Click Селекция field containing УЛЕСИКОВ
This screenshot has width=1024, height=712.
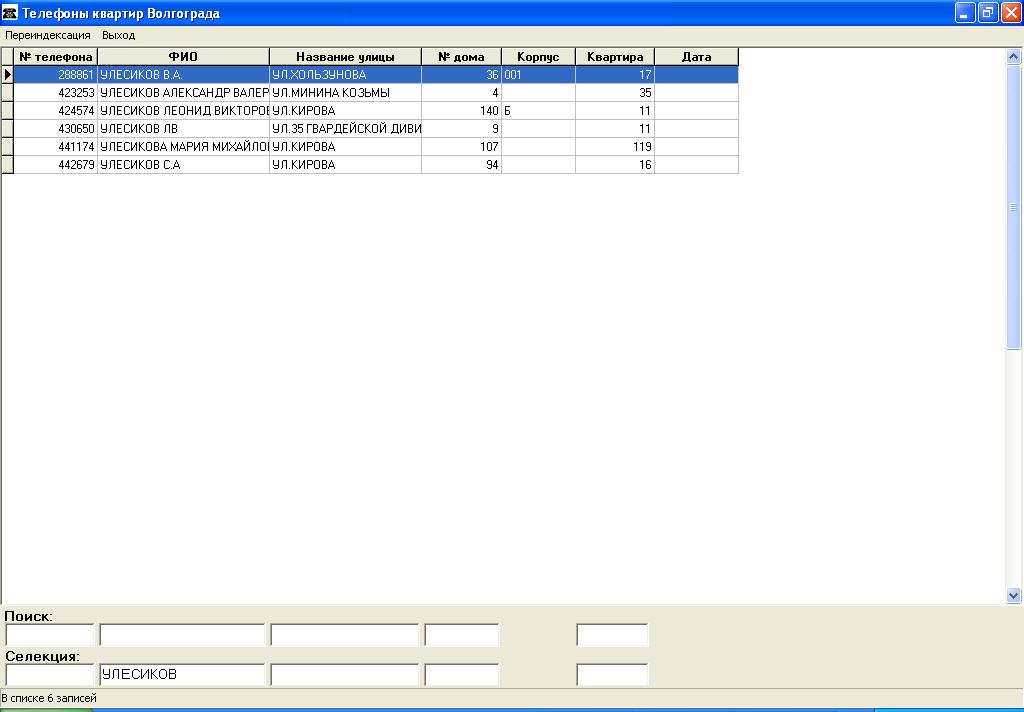[182, 675]
